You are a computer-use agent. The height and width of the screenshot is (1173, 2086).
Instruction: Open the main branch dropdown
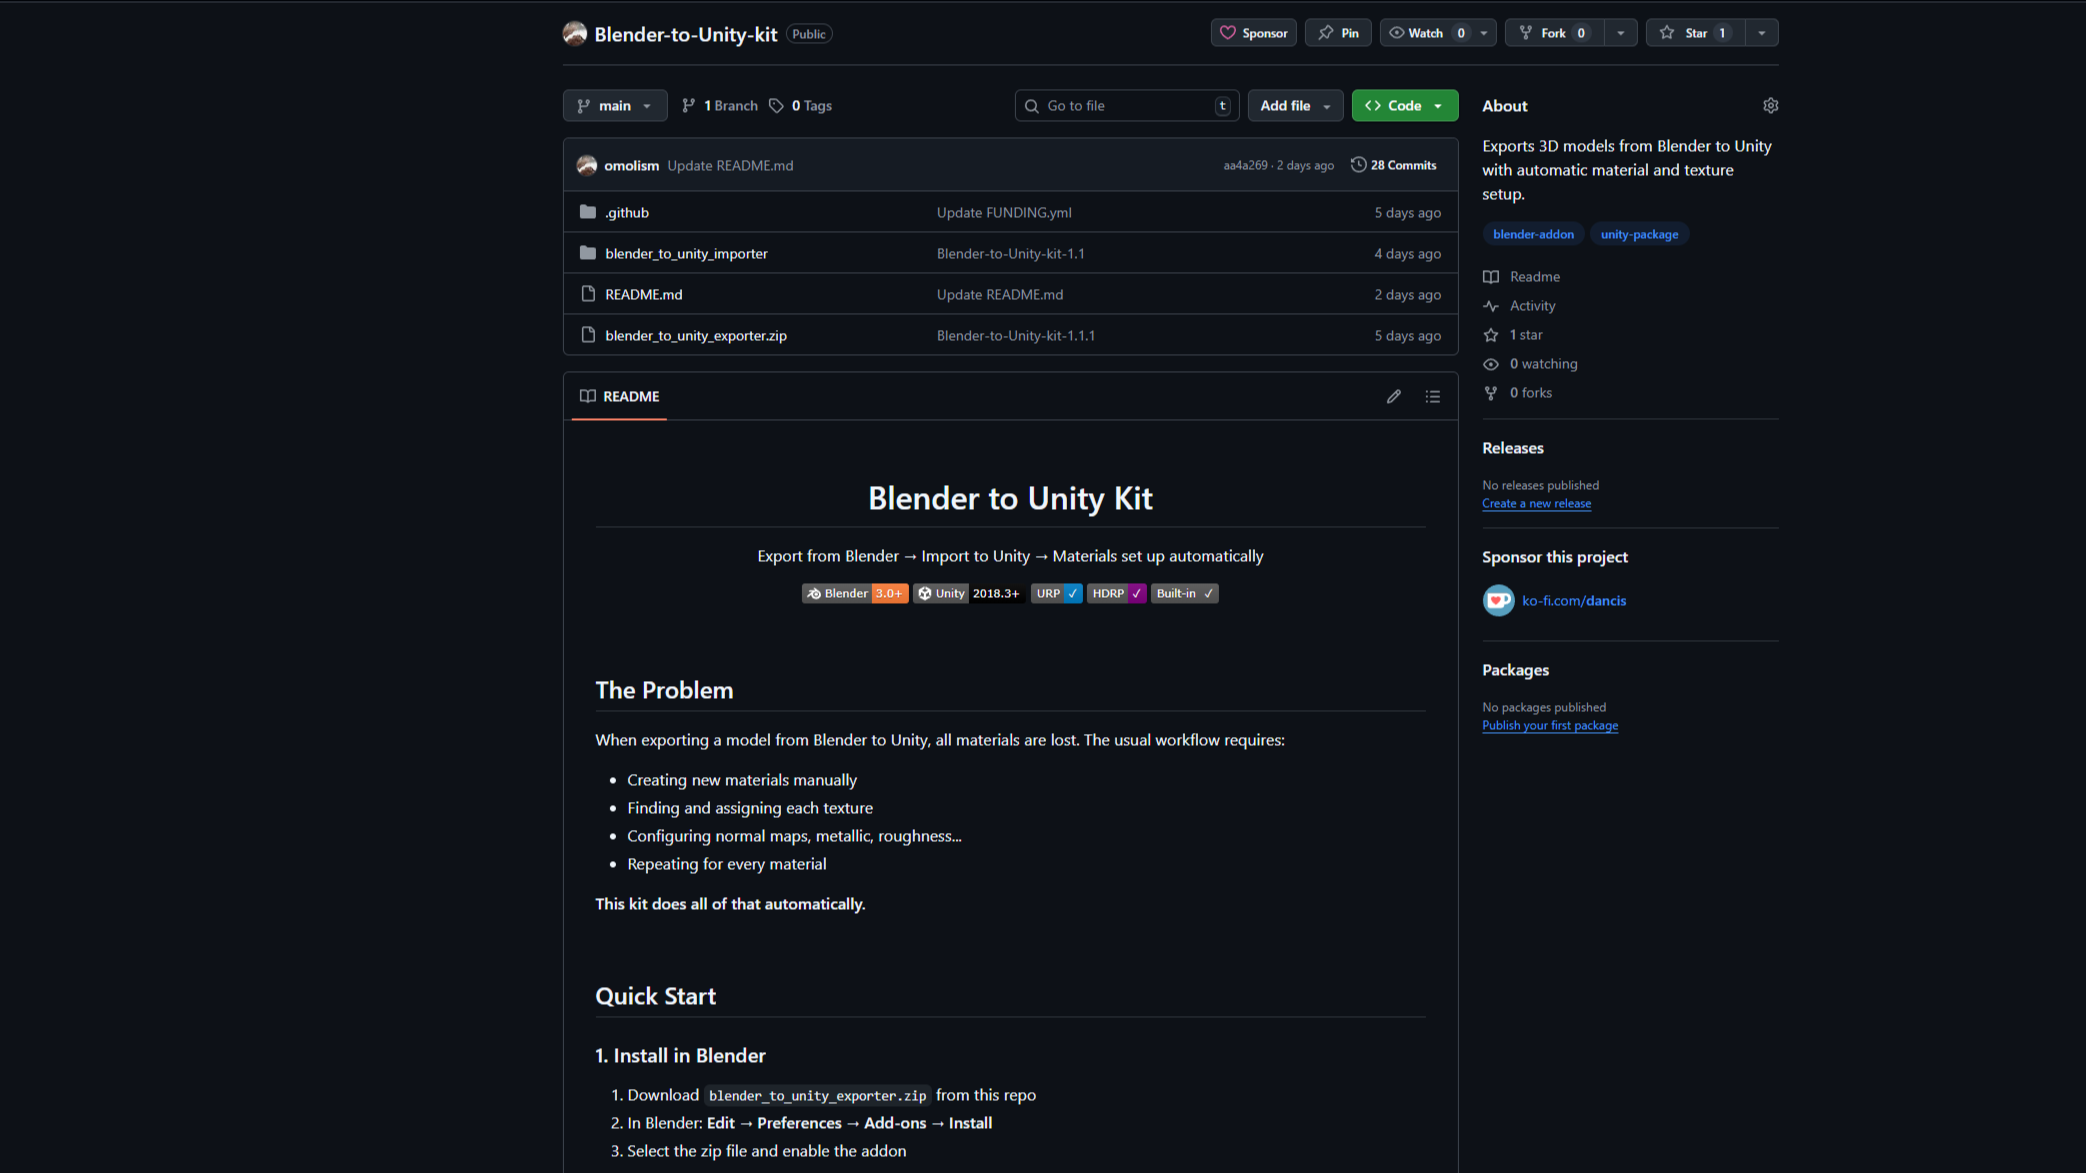click(x=614, y=105)
